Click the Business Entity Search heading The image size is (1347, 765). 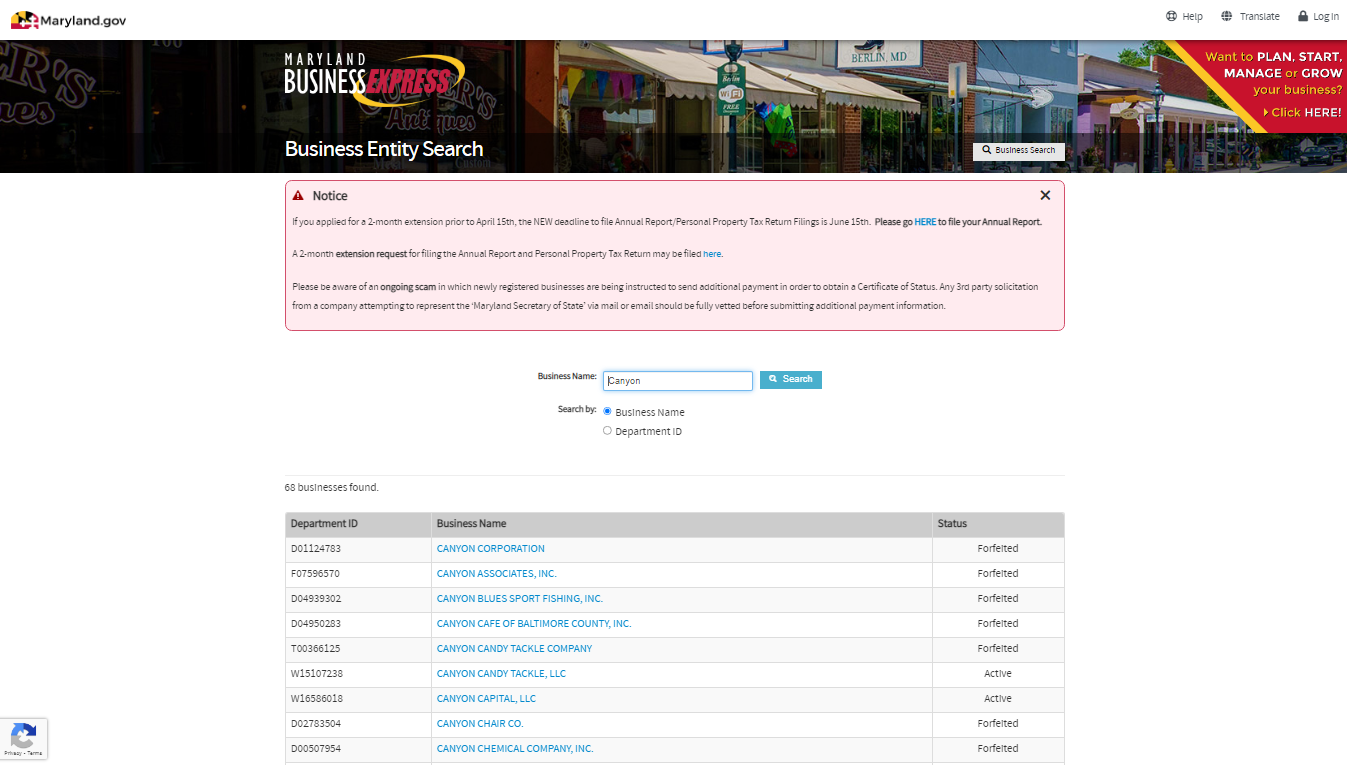[384, 149]
